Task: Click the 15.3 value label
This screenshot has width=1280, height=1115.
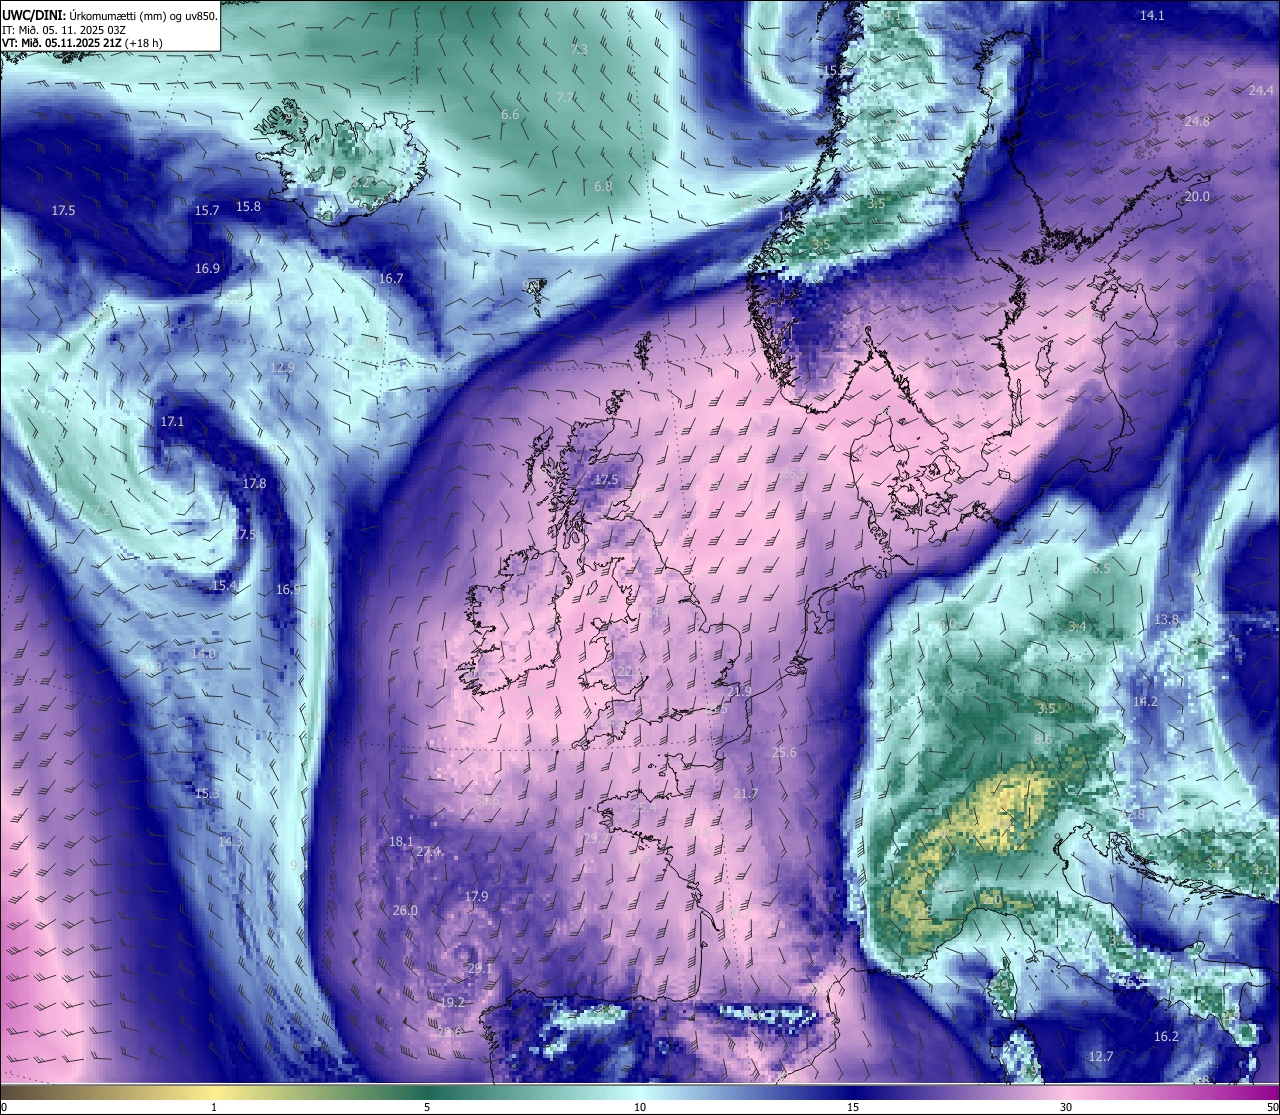Action: pyautogui.click(x=207, y=793)
